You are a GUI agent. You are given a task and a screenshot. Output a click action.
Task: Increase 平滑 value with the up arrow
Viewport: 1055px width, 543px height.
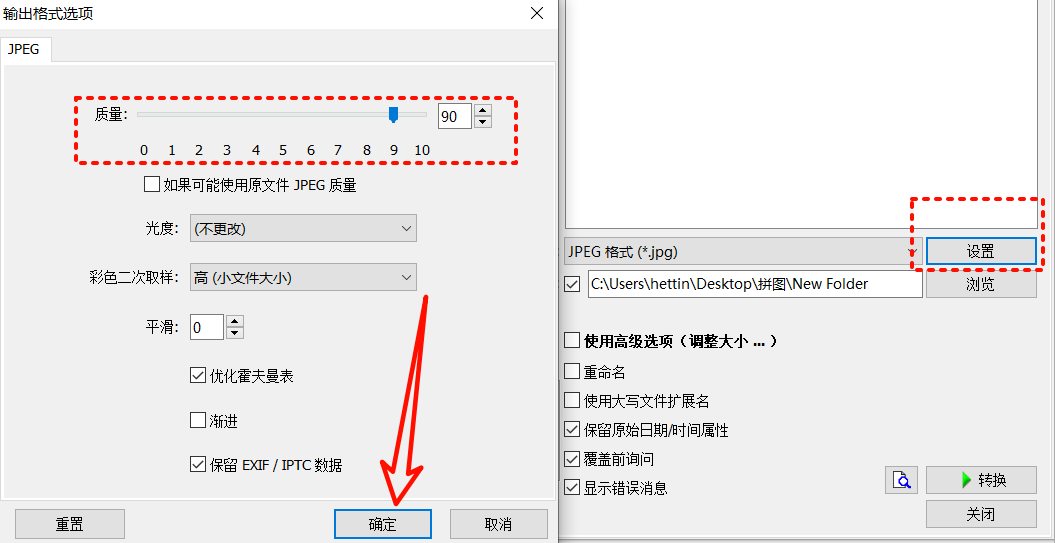pos(234,322)
